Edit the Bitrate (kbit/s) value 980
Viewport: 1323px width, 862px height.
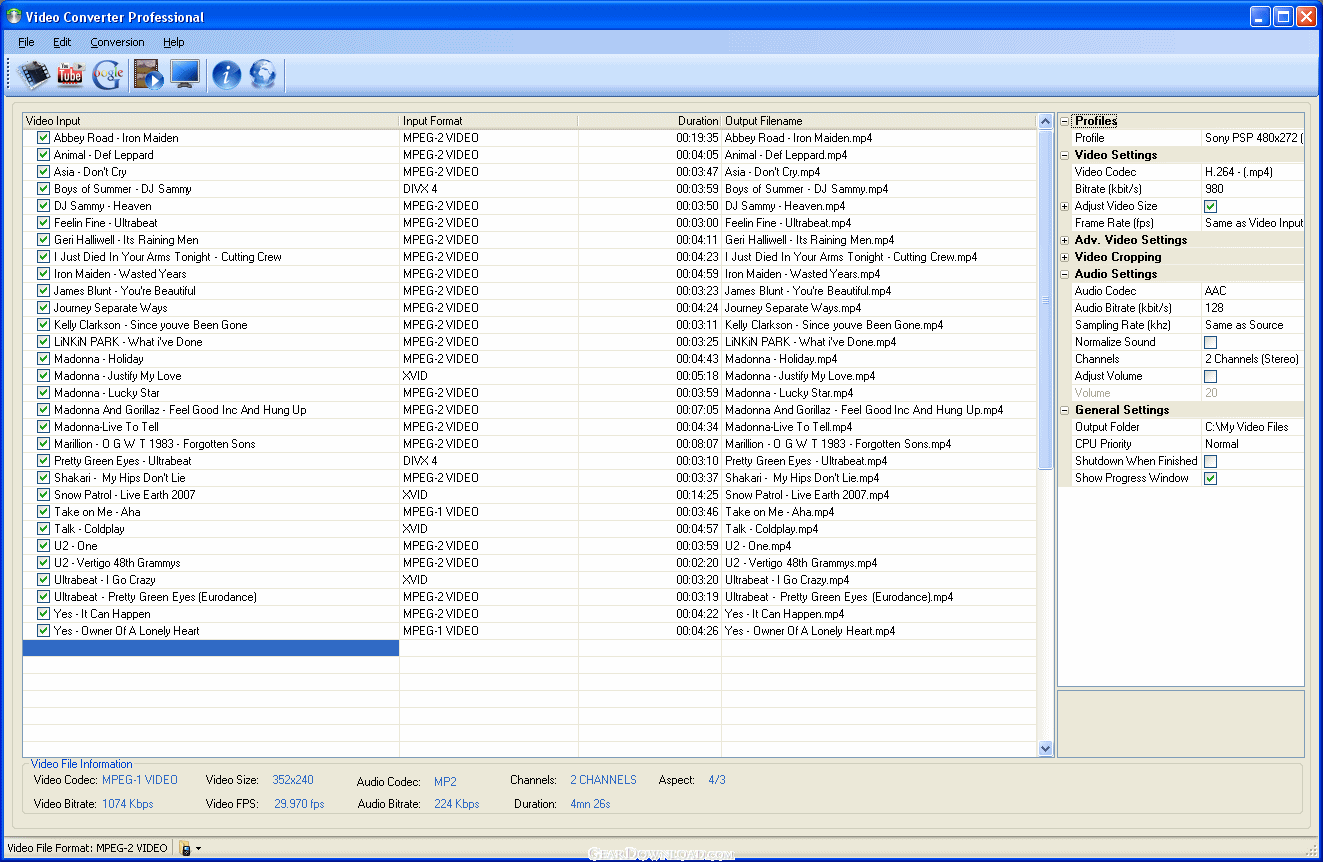[x=1253, y=189]
